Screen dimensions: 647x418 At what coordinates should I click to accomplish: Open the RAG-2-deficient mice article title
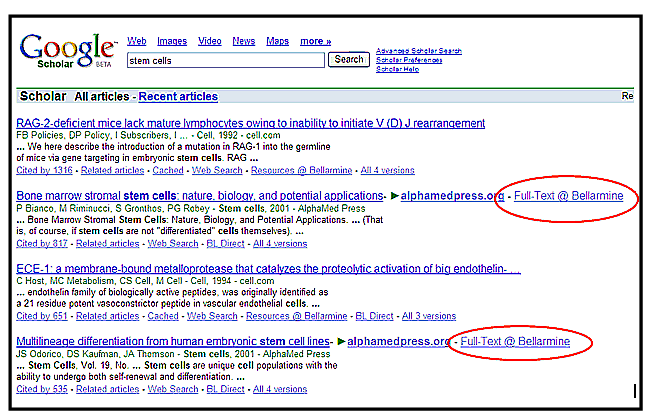coord(250,123)
